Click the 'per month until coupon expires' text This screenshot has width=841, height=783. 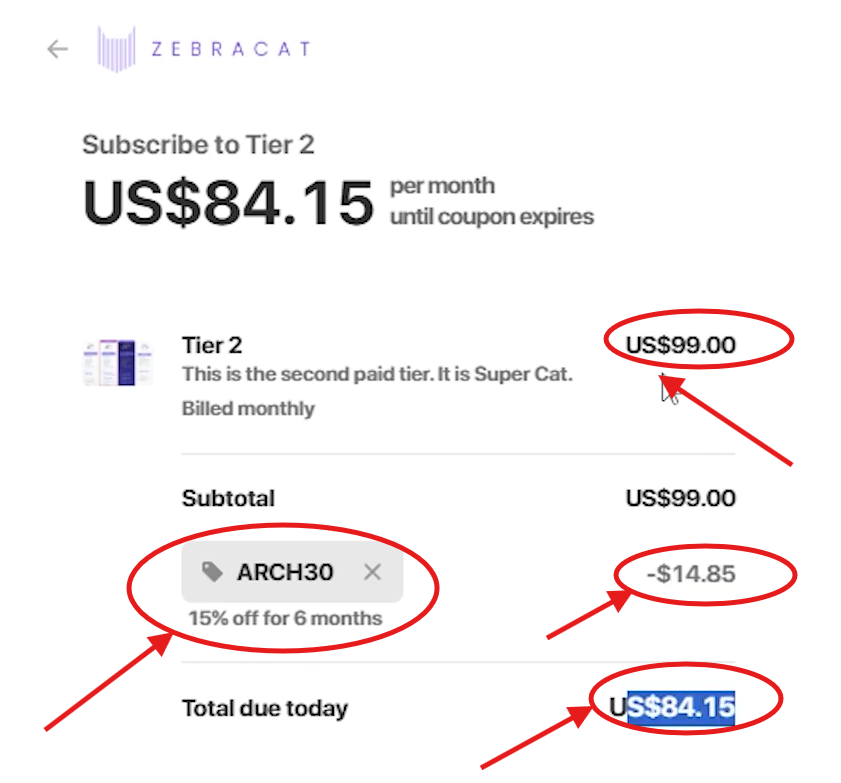(x=491, y=200)
